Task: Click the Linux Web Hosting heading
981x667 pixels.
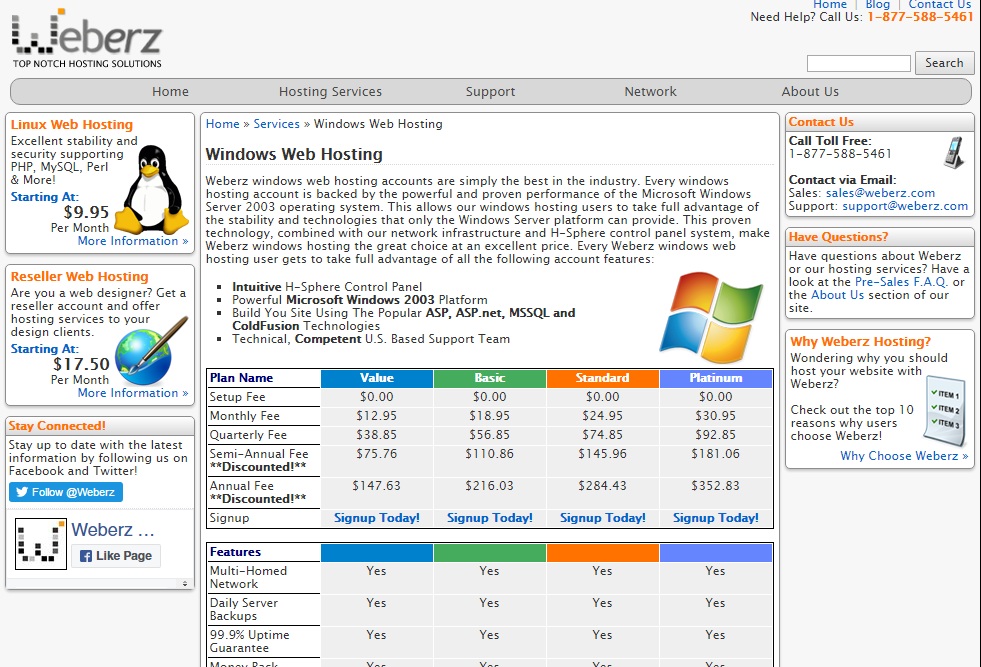Action: (72, 125)
